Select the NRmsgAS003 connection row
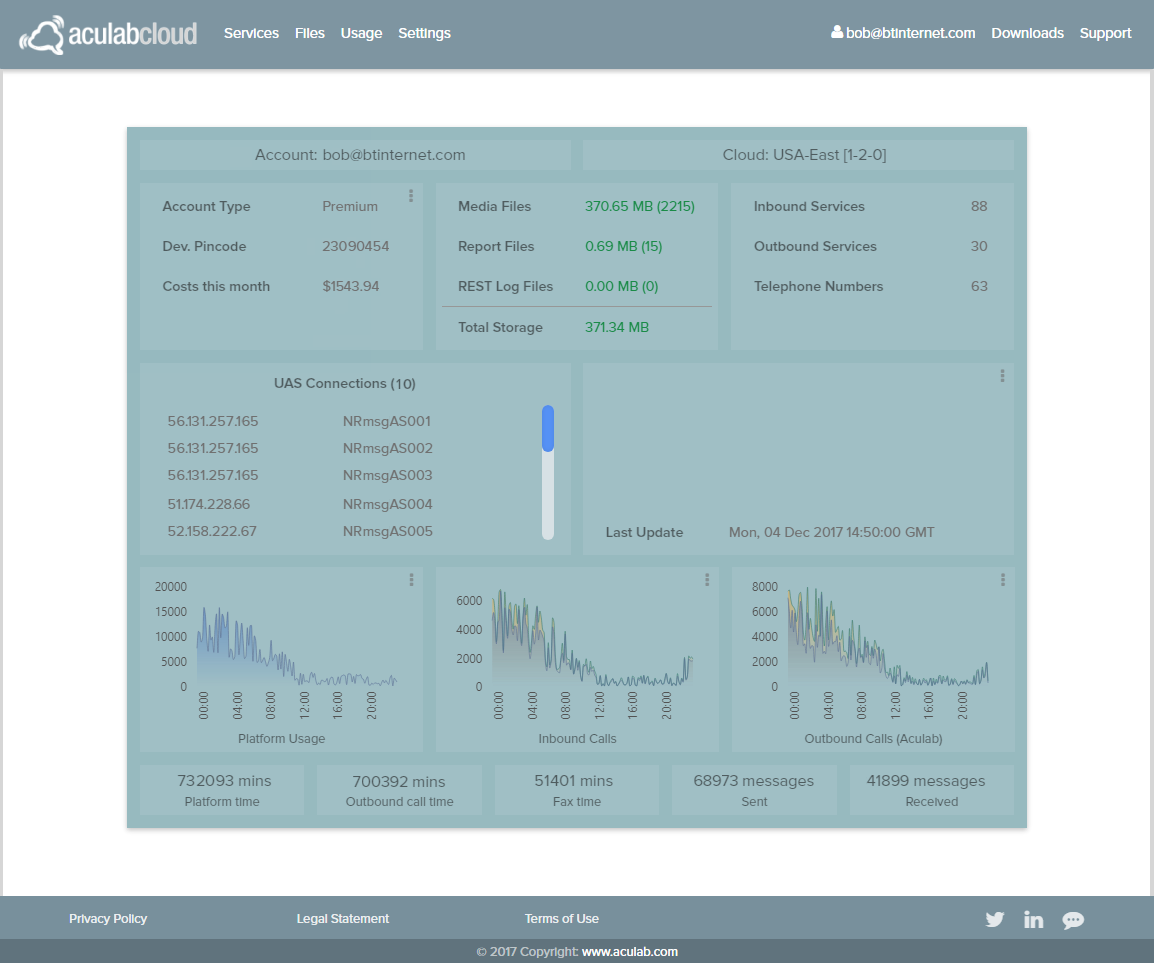1154x964 pixels. [x=300, y=475]
